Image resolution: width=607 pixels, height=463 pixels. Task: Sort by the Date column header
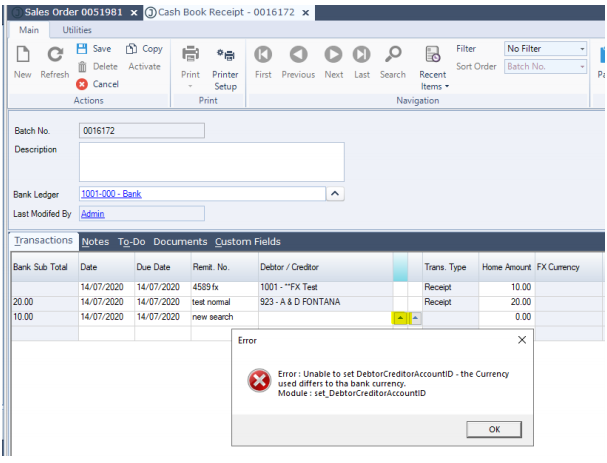pyautogui.click(x=106, y=267)
